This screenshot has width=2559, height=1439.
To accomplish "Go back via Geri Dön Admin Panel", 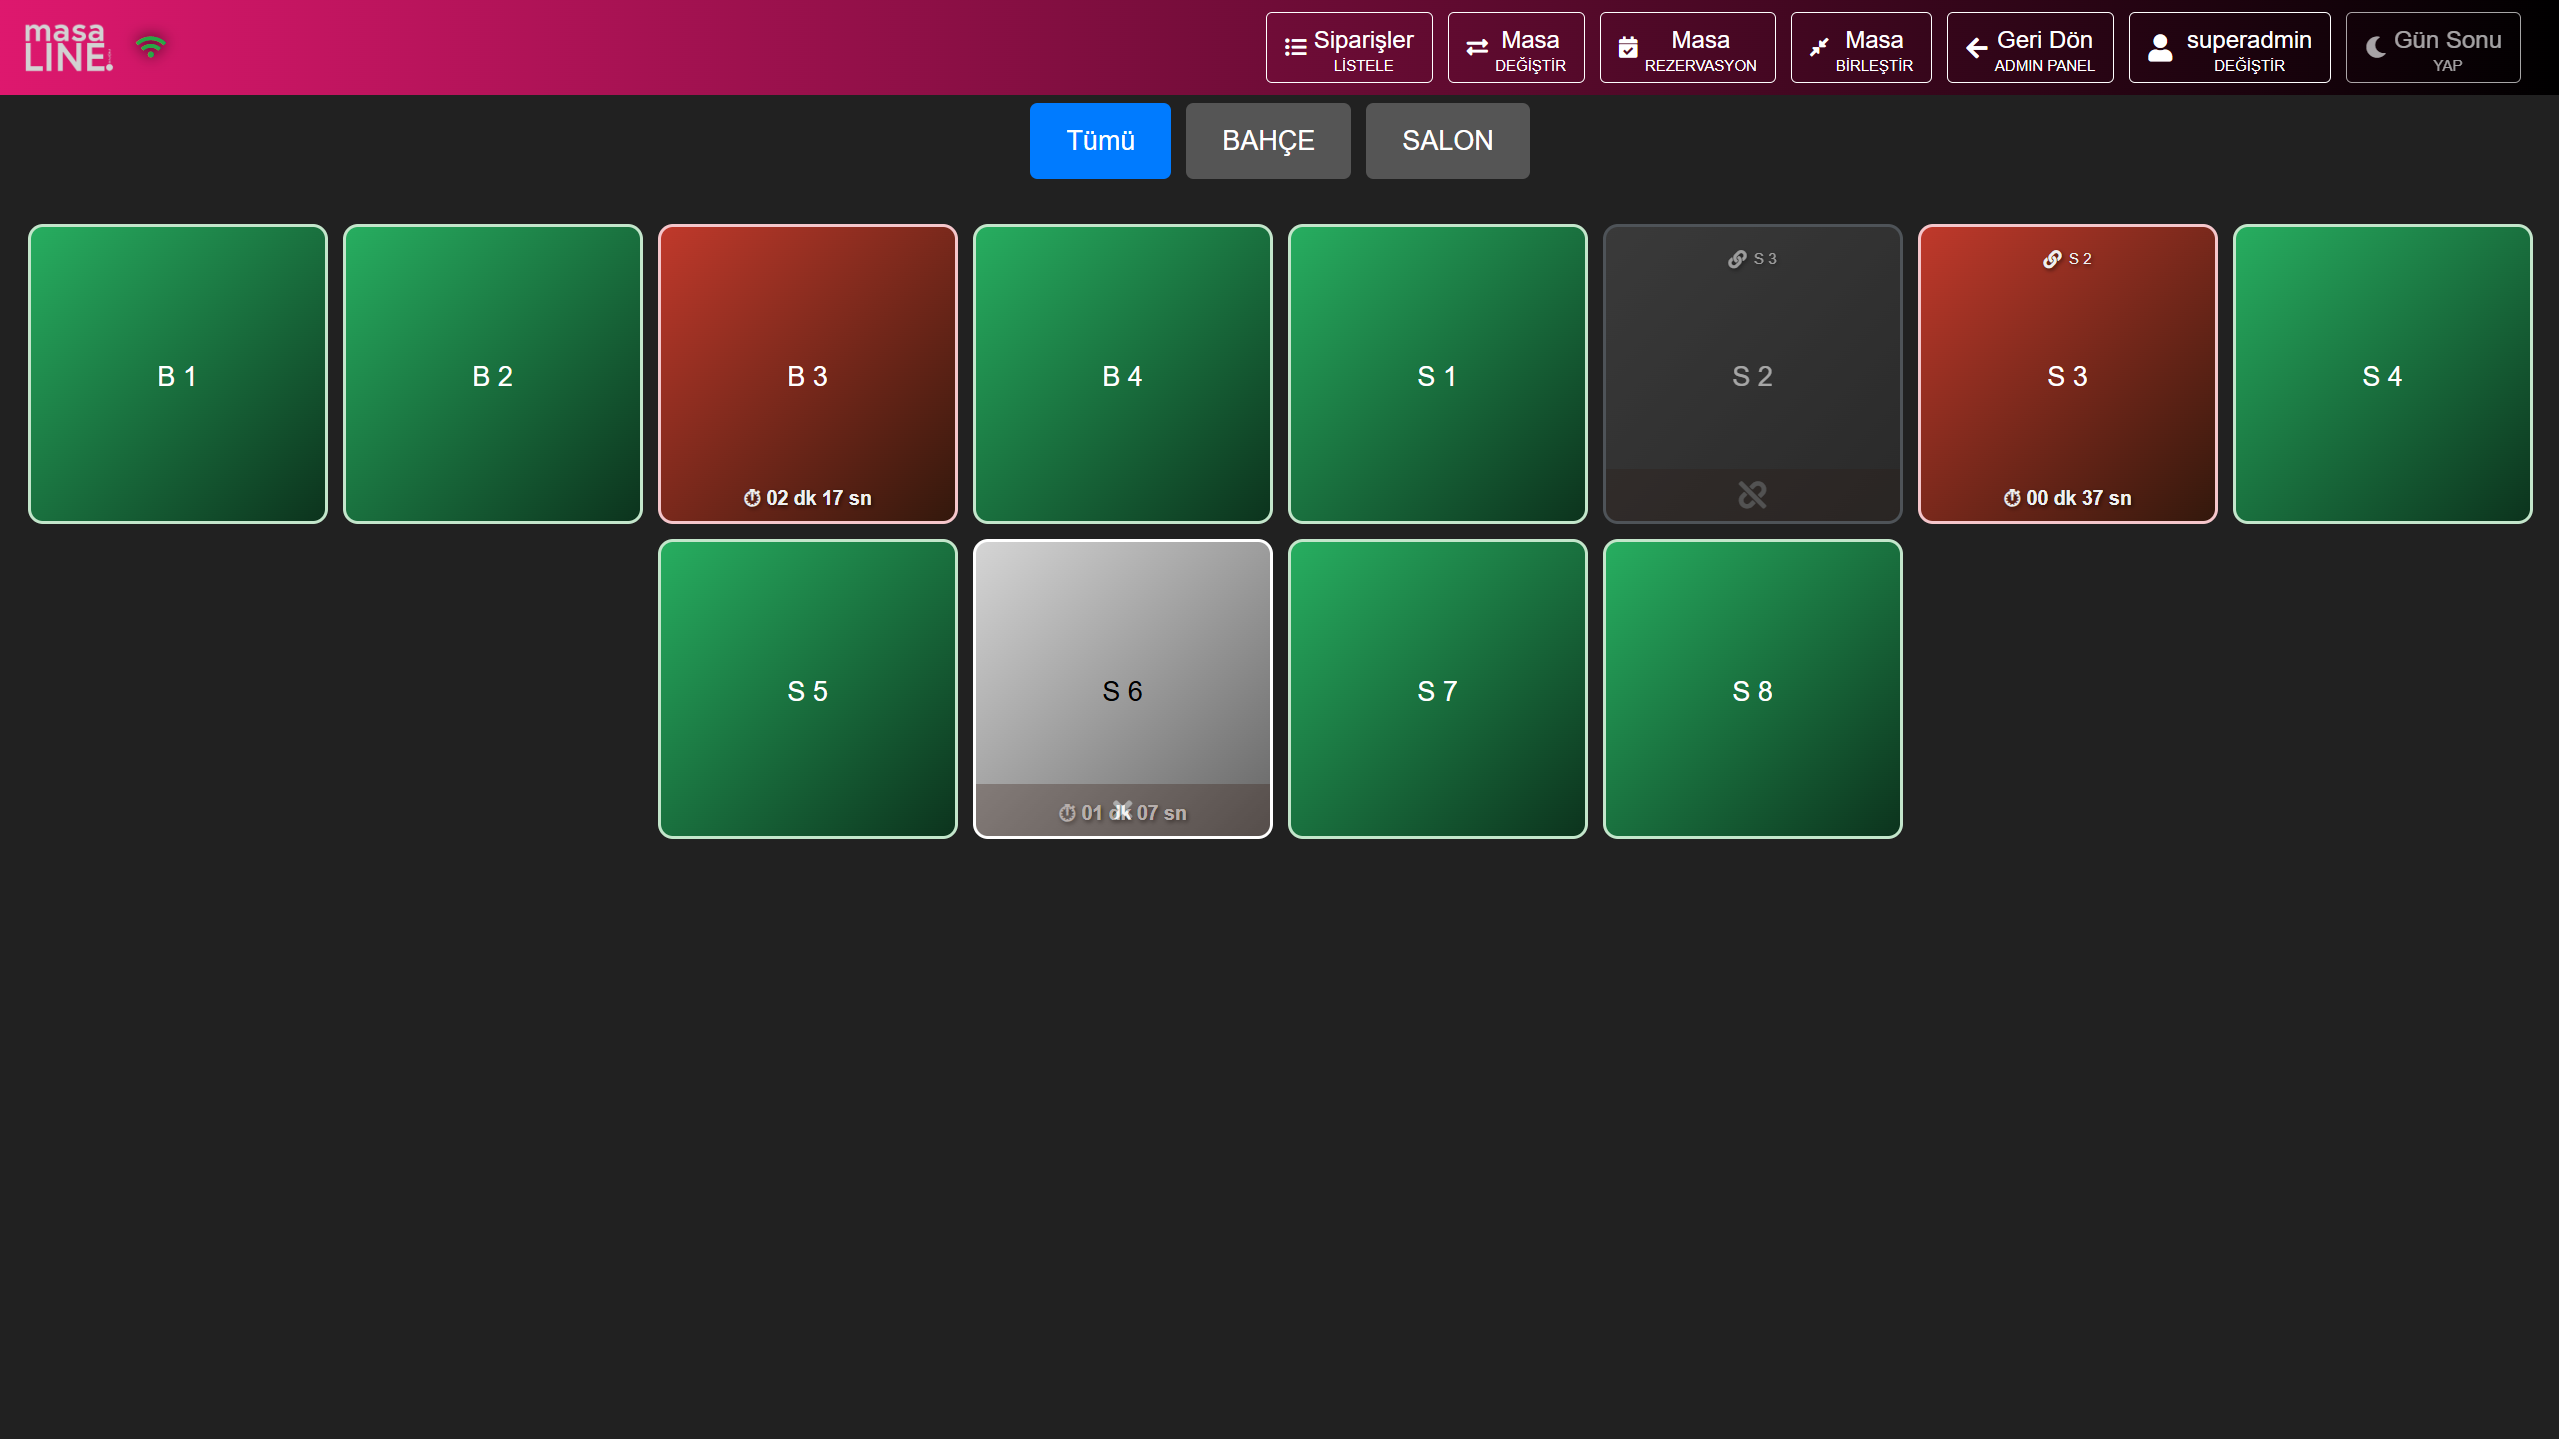I will click(2029, 47).
